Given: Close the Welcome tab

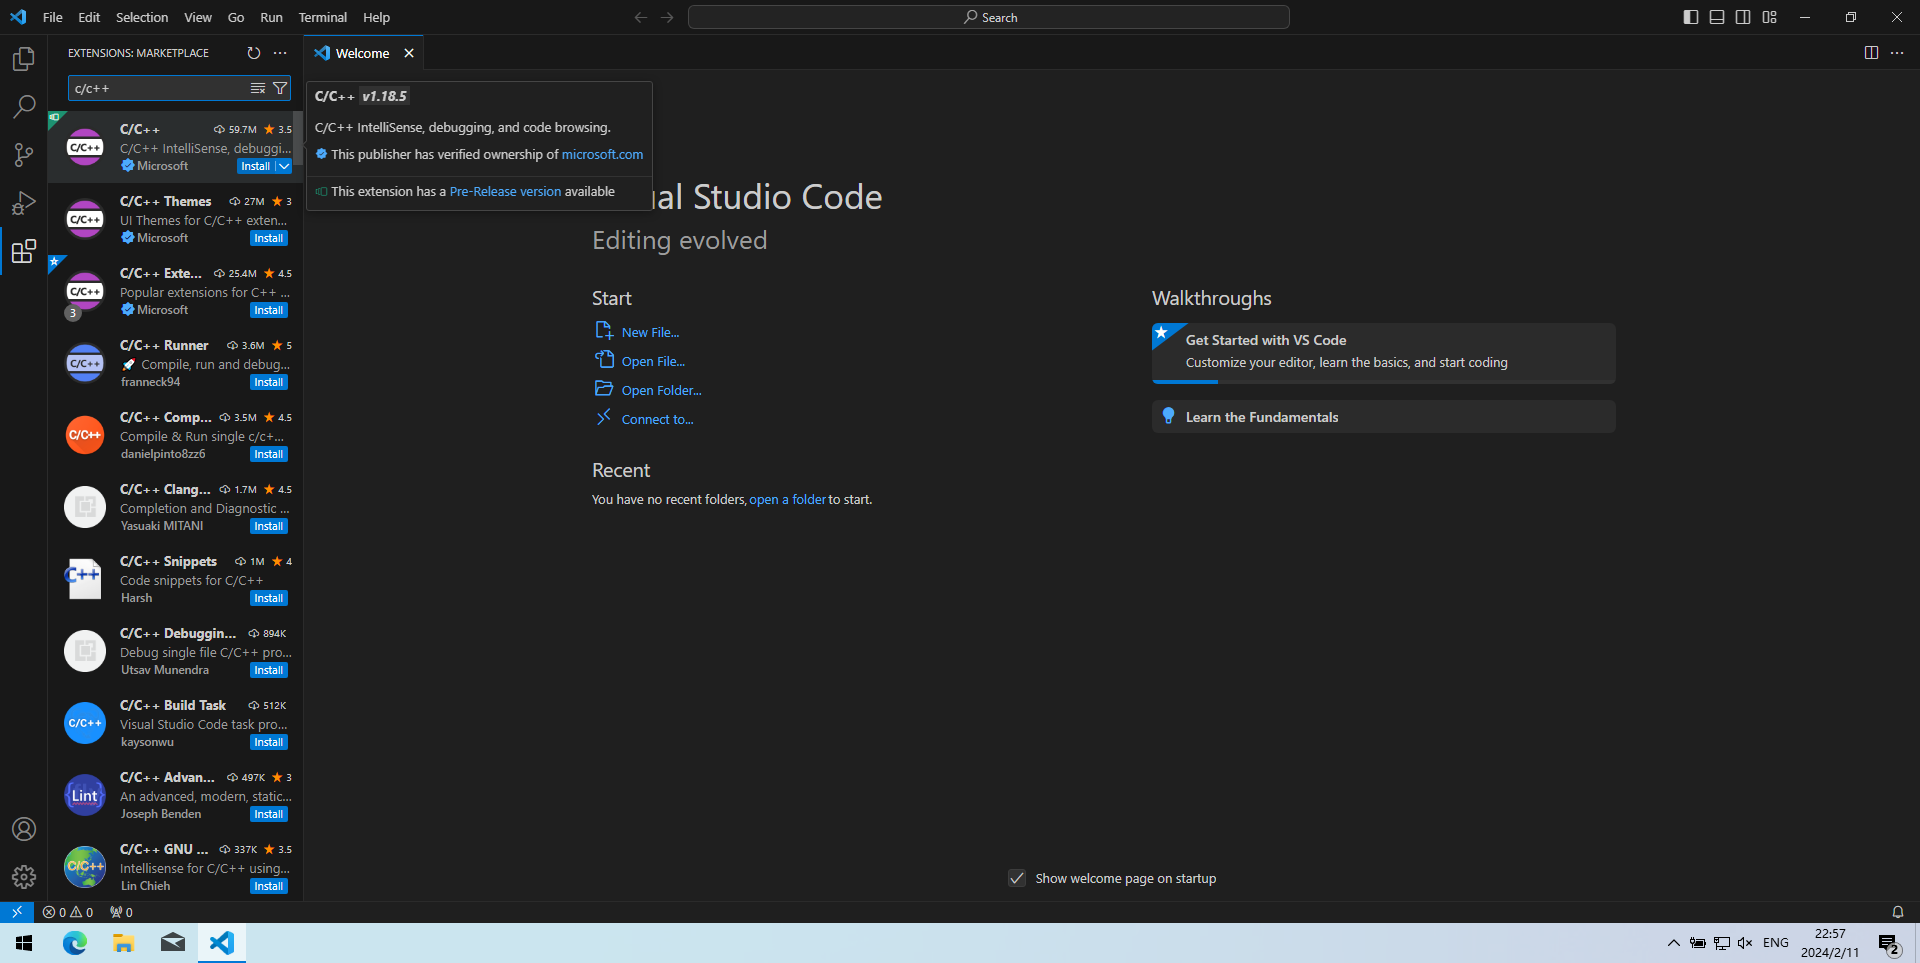Looking at the screenshot, I should tap(409, 53).
